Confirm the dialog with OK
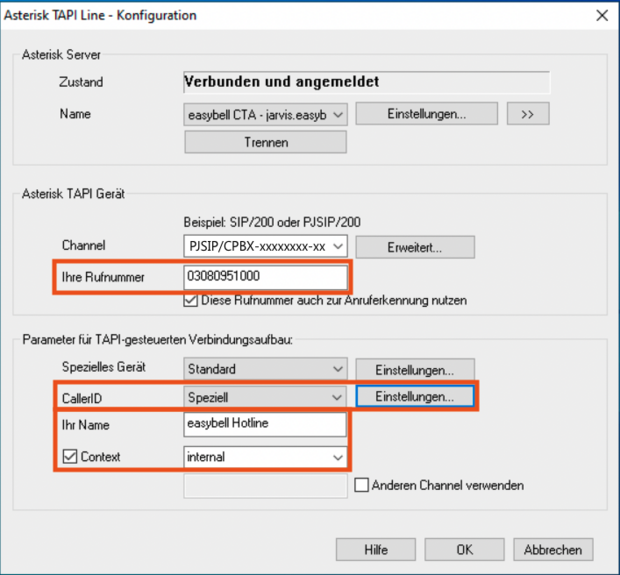 coord(464,549)
